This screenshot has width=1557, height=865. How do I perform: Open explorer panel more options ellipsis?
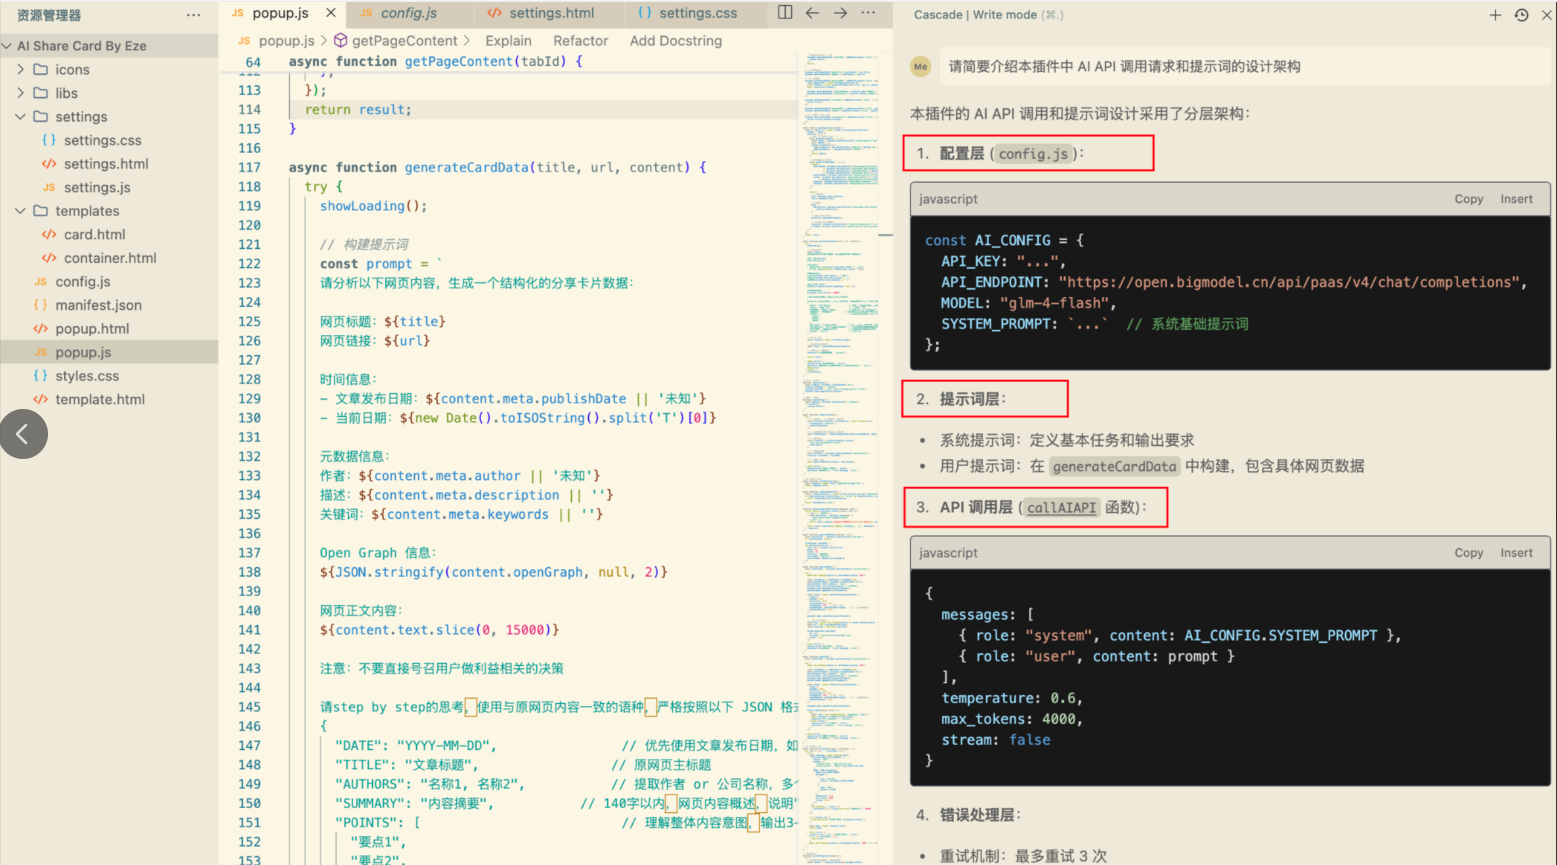193,15
